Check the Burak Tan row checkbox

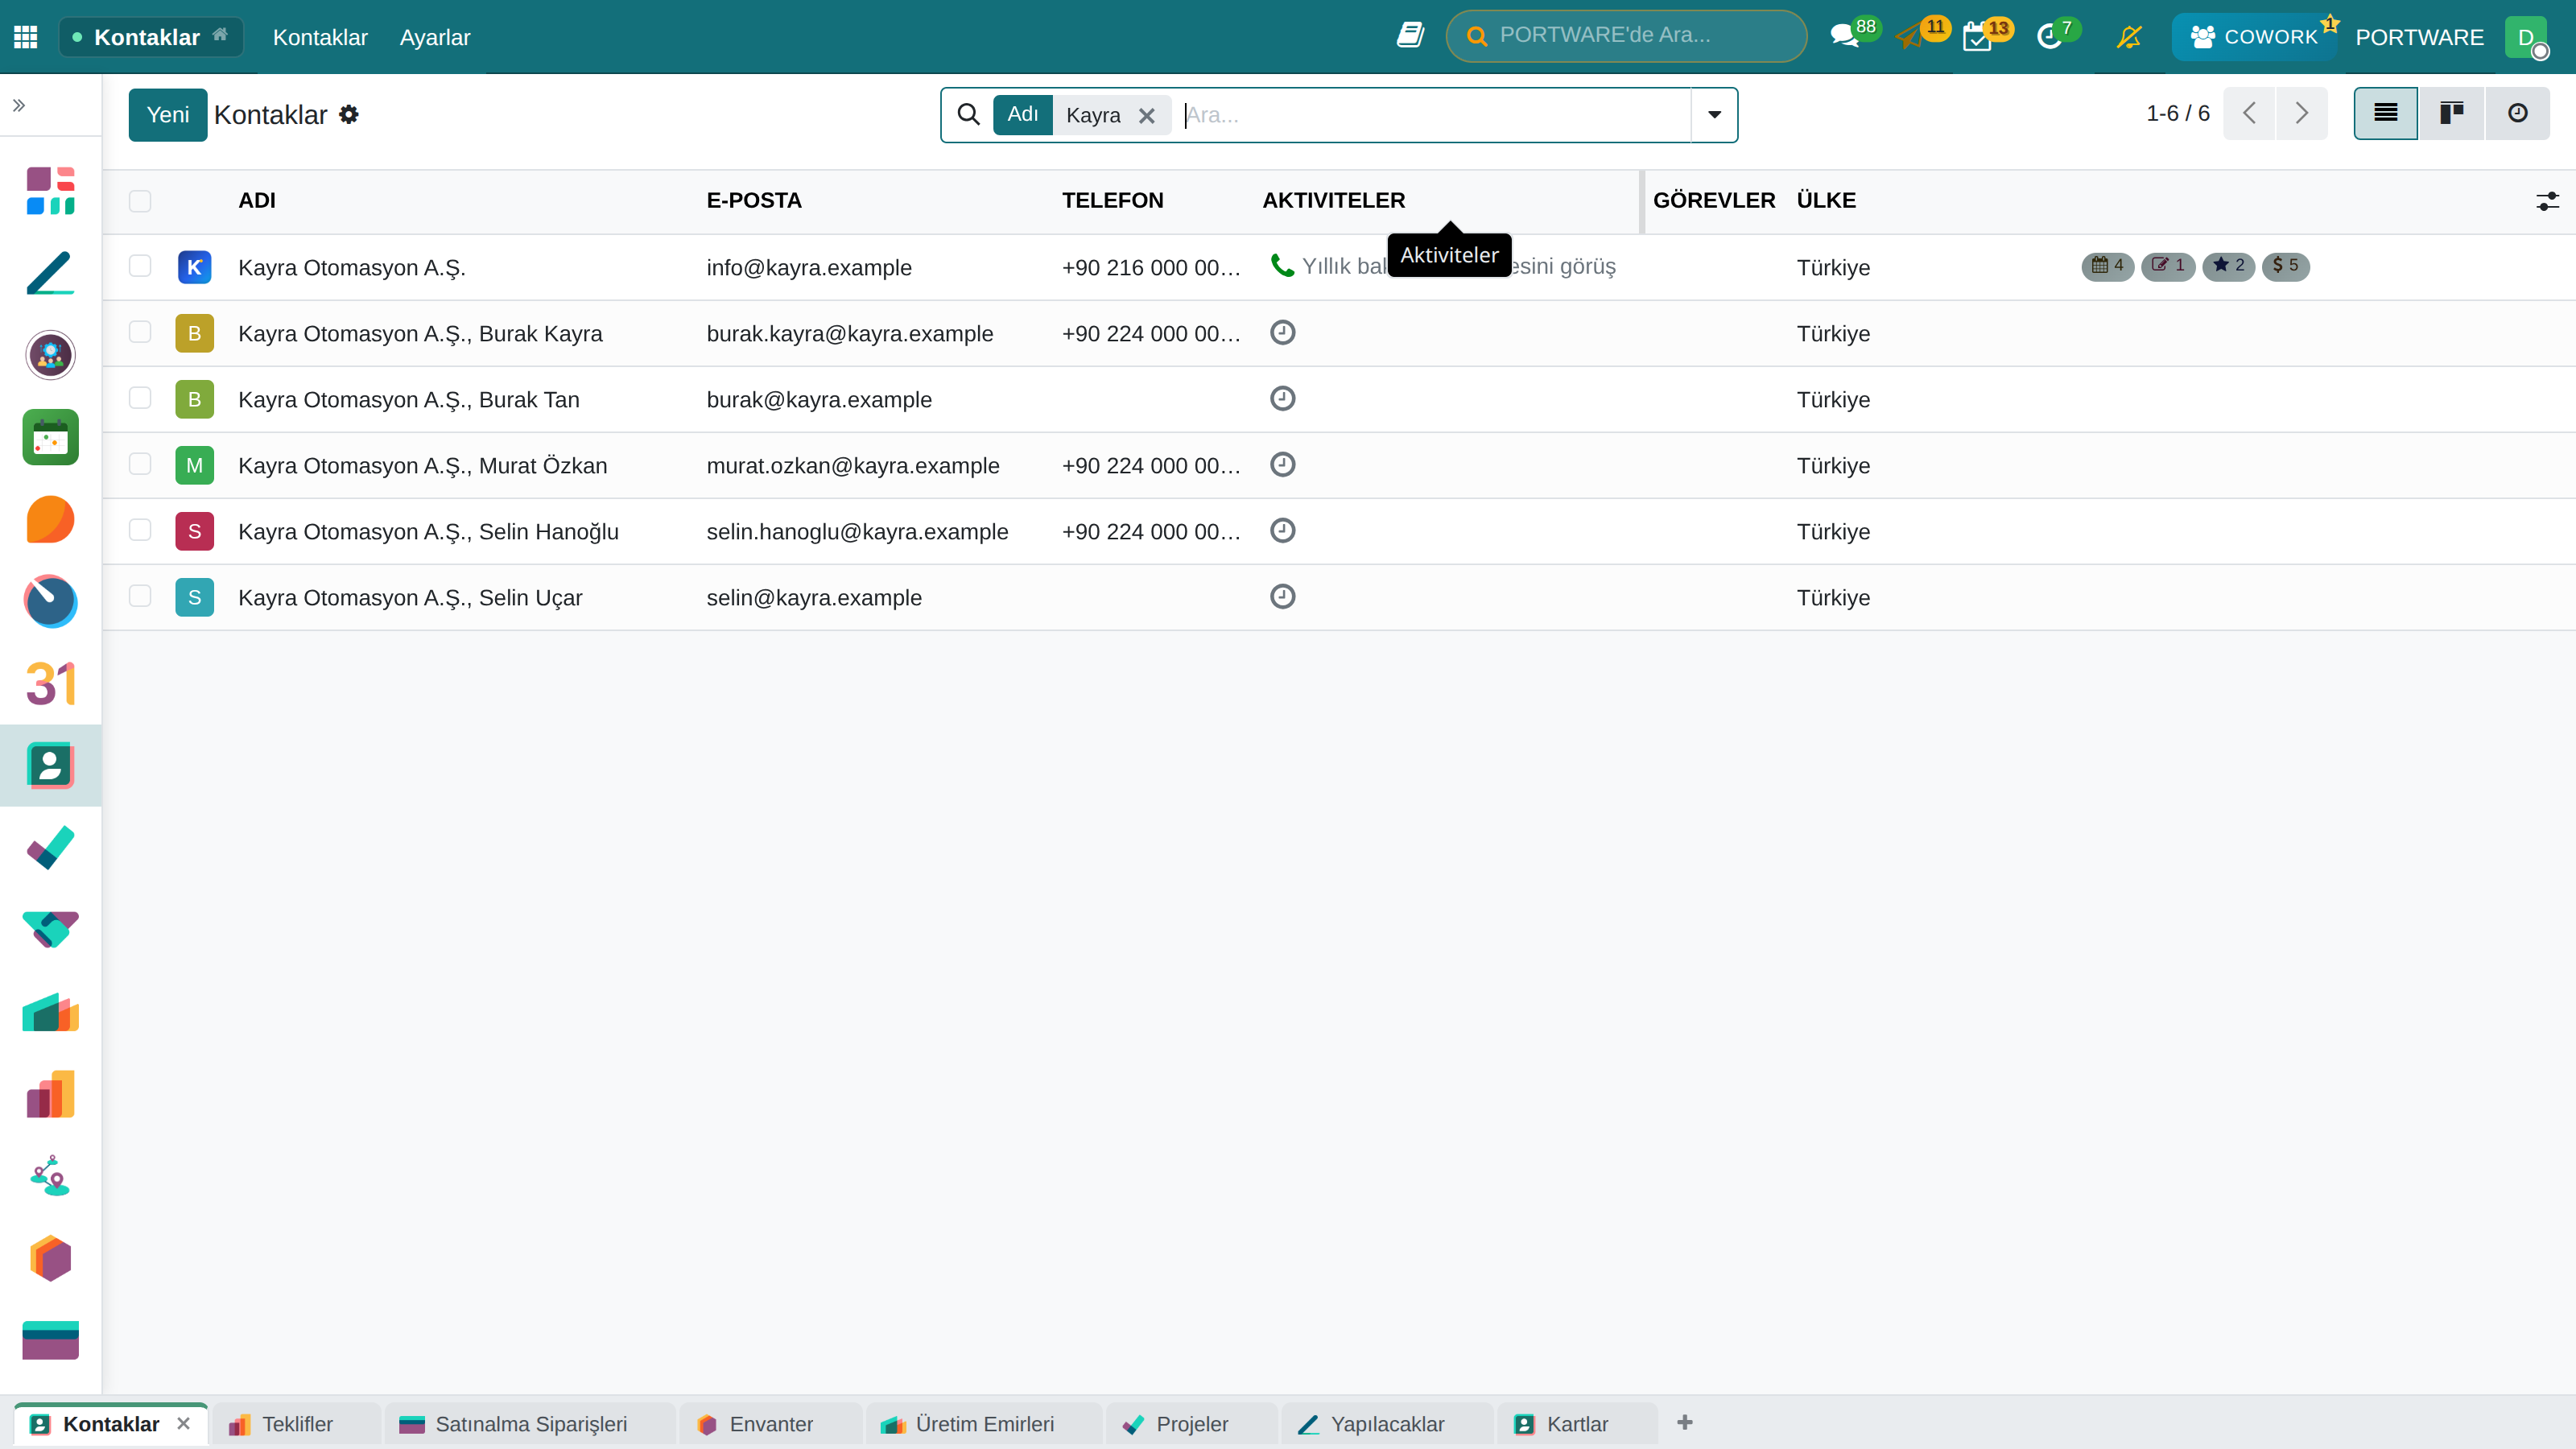[x=140, y=398]
